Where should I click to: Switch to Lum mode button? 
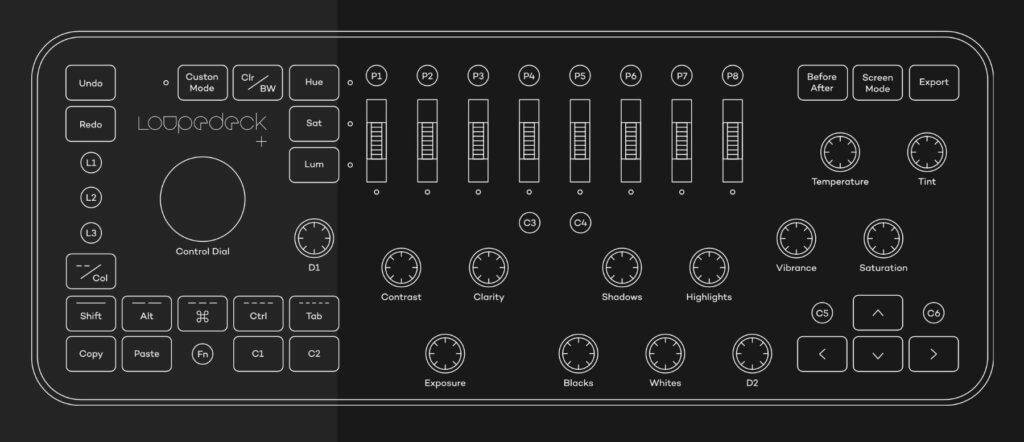(x=313, y=164)
